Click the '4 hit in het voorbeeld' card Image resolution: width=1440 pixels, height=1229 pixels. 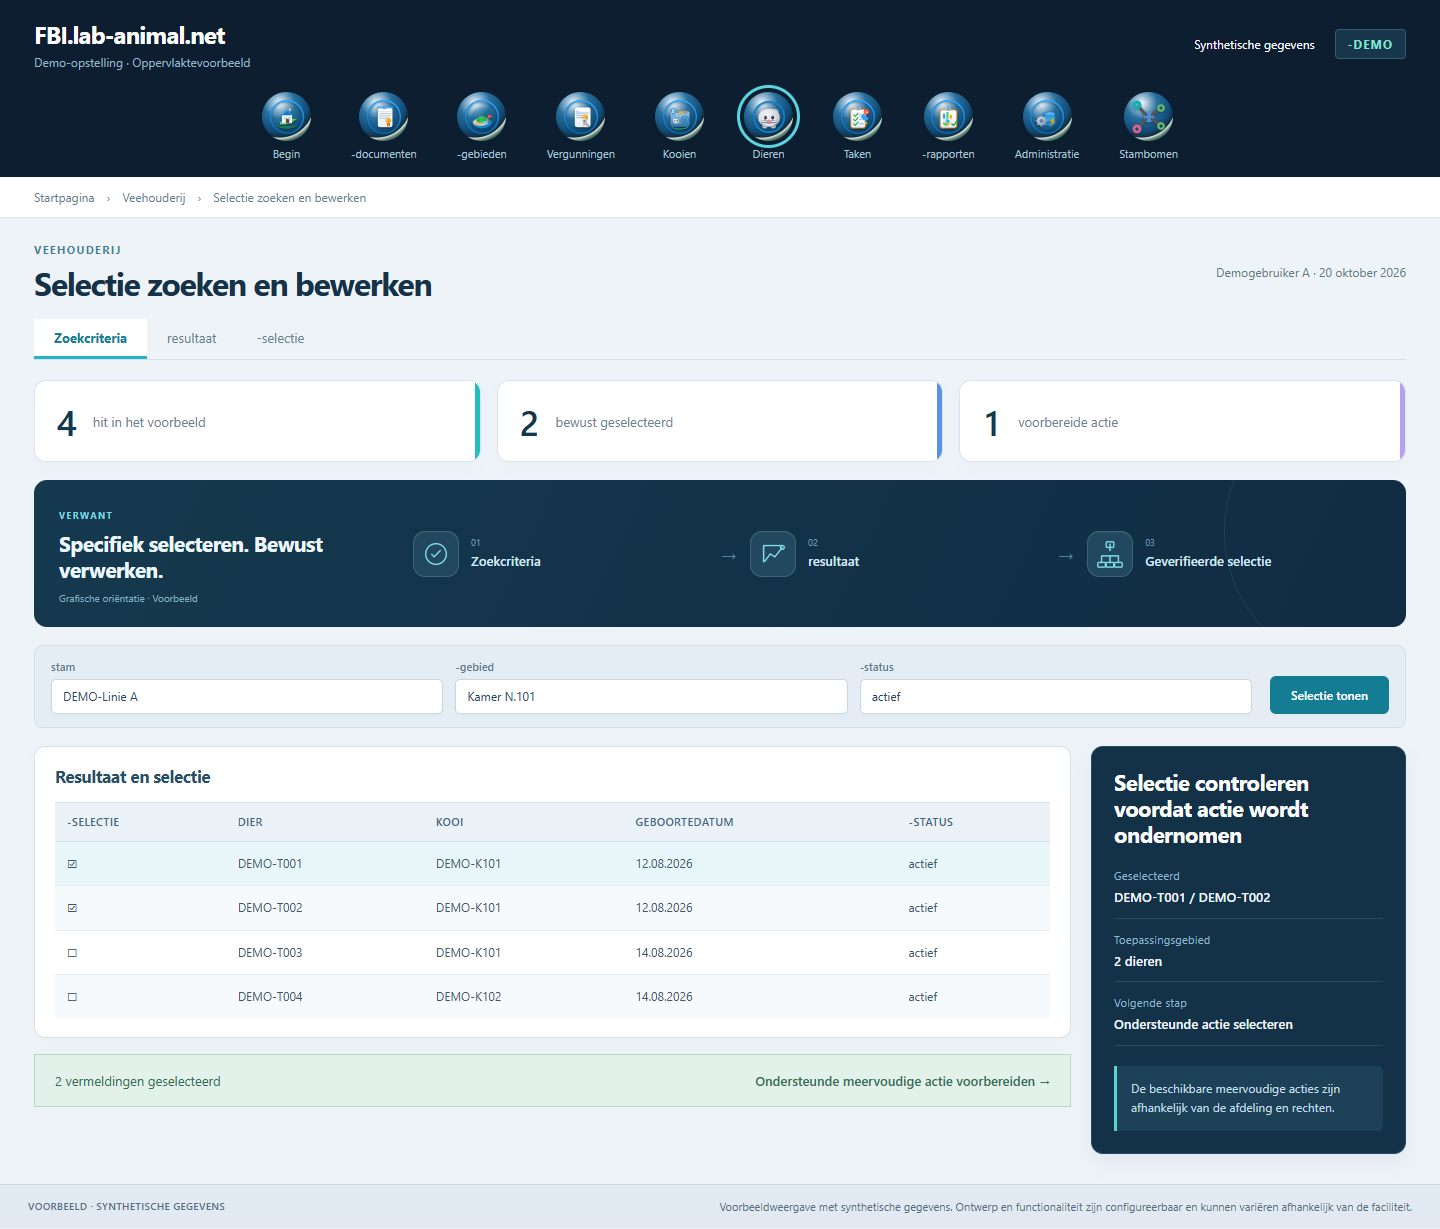click(x=257, y=421)
